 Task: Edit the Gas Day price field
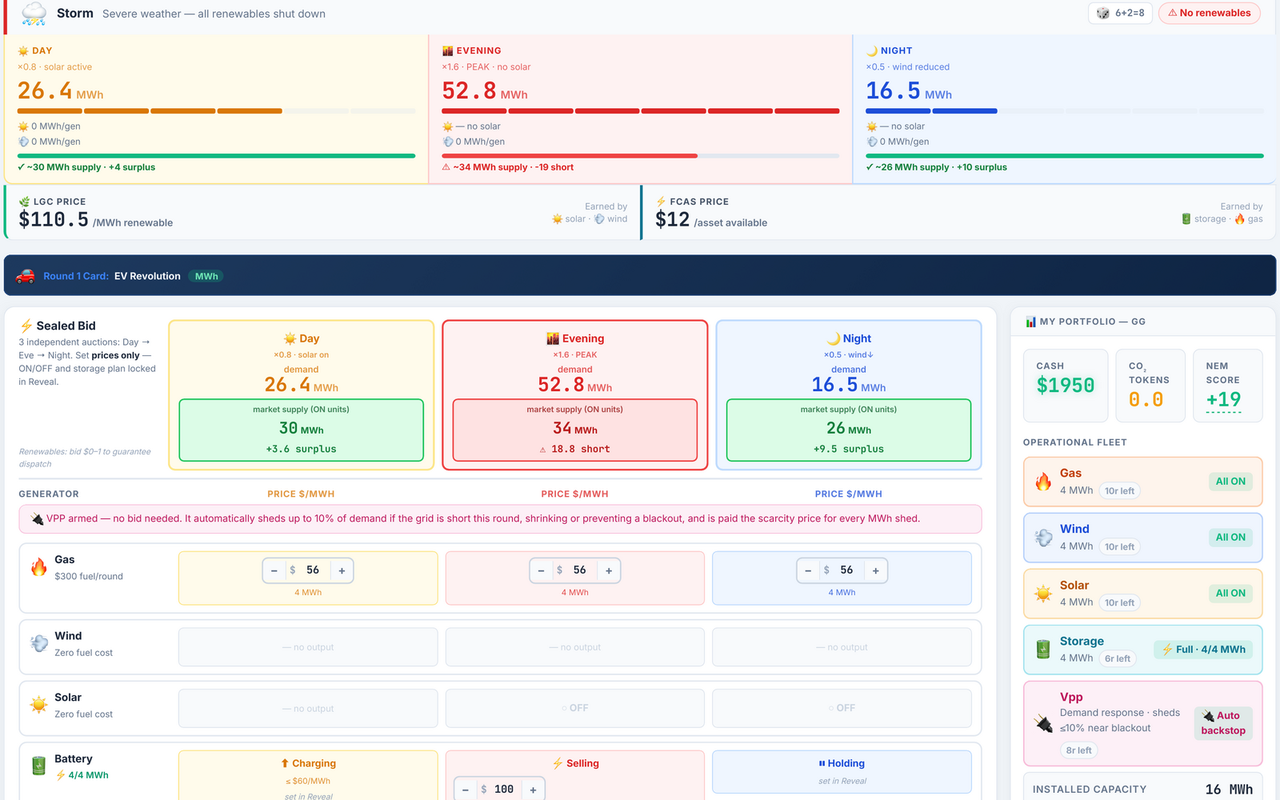click(313, 570)
